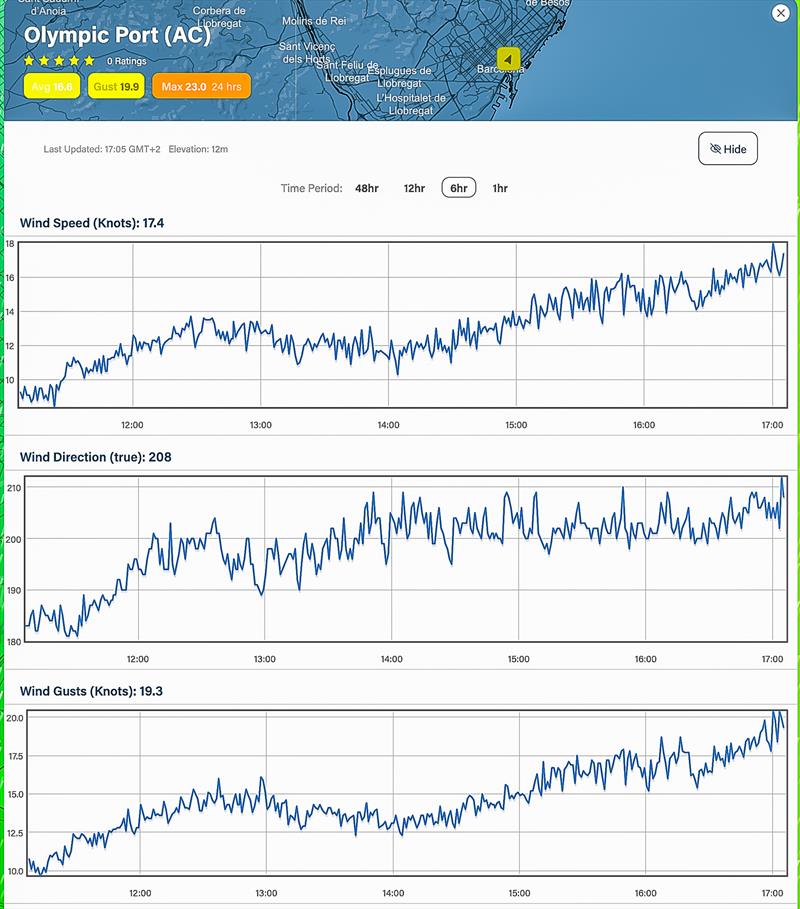Click the 17:00 tick under Wind Speed chart
This screenshot has width=800, height=909.
tap(772, 425)
